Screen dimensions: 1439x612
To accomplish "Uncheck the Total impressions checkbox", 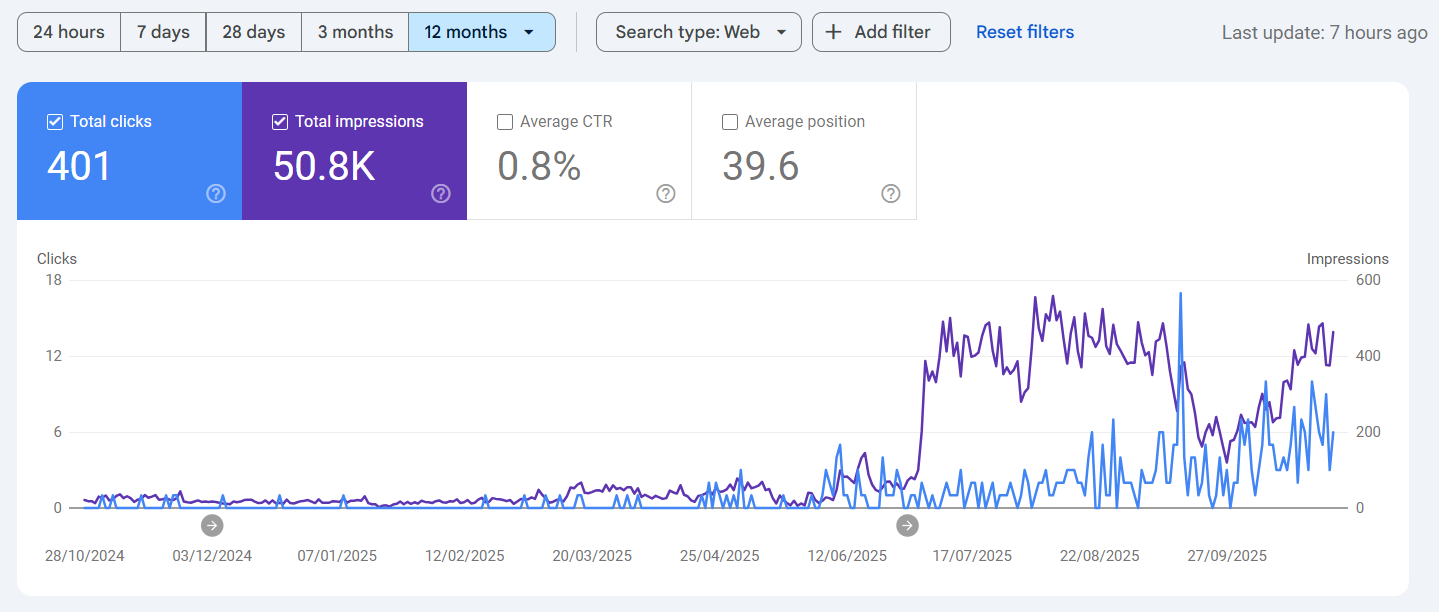I will 279,121.
